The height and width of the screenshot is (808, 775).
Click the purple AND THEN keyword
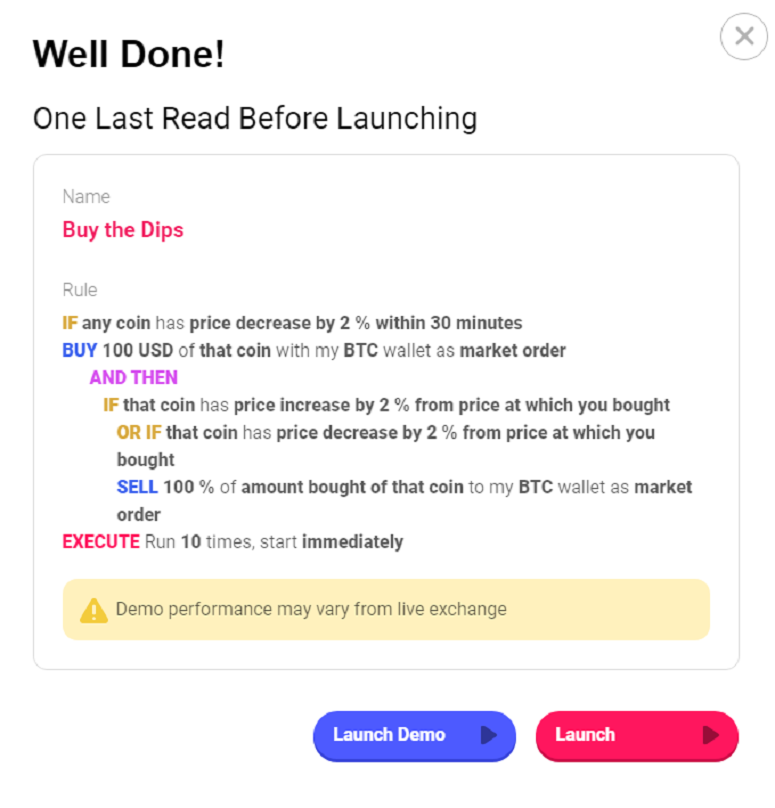click(x=133, y=378)
